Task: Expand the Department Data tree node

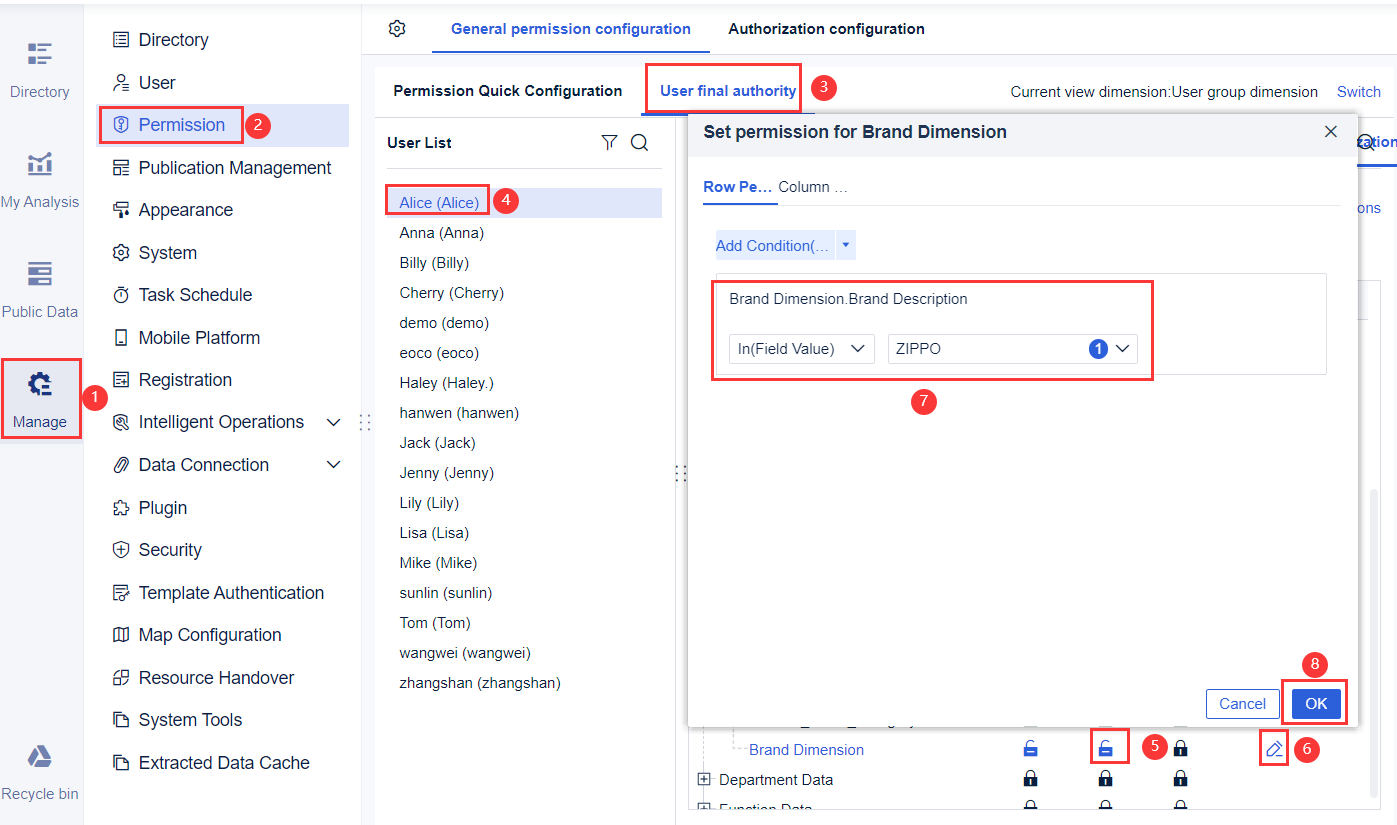Action: point(705,778)
